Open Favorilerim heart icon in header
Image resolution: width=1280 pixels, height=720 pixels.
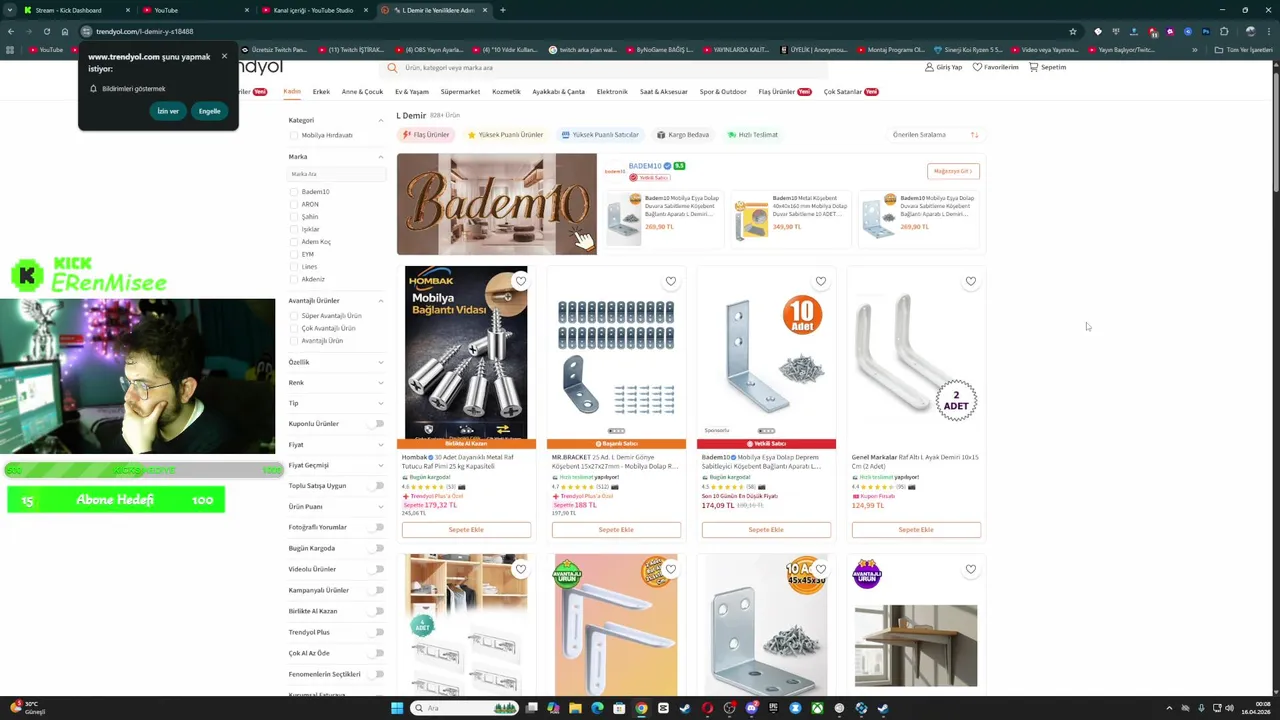(977, 67)
